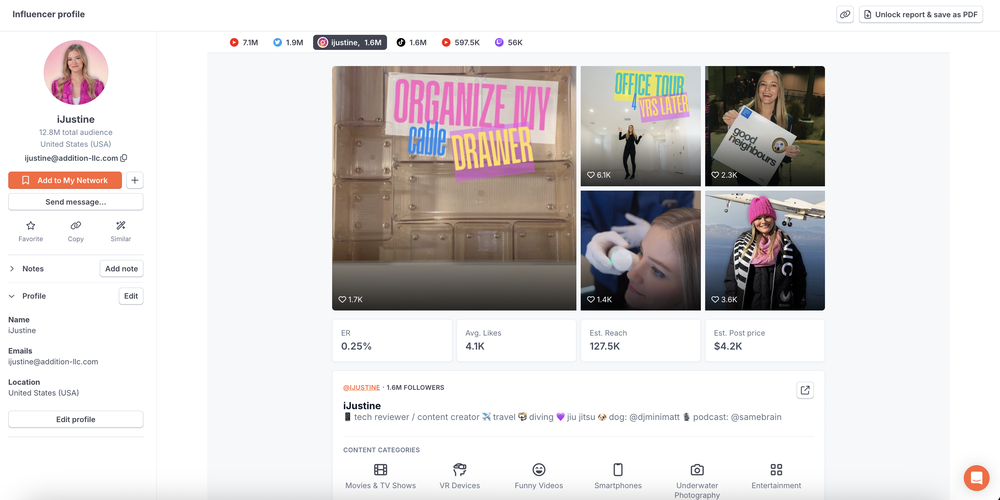Click the VR Devices category icon
Viewport: 1000px width, 500px height.
tap(460, 470)
